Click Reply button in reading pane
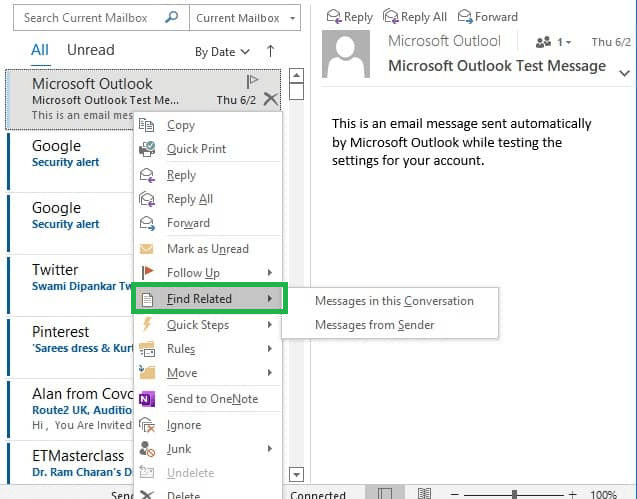The height and width of the screenshot is (499, 637). 350,17
